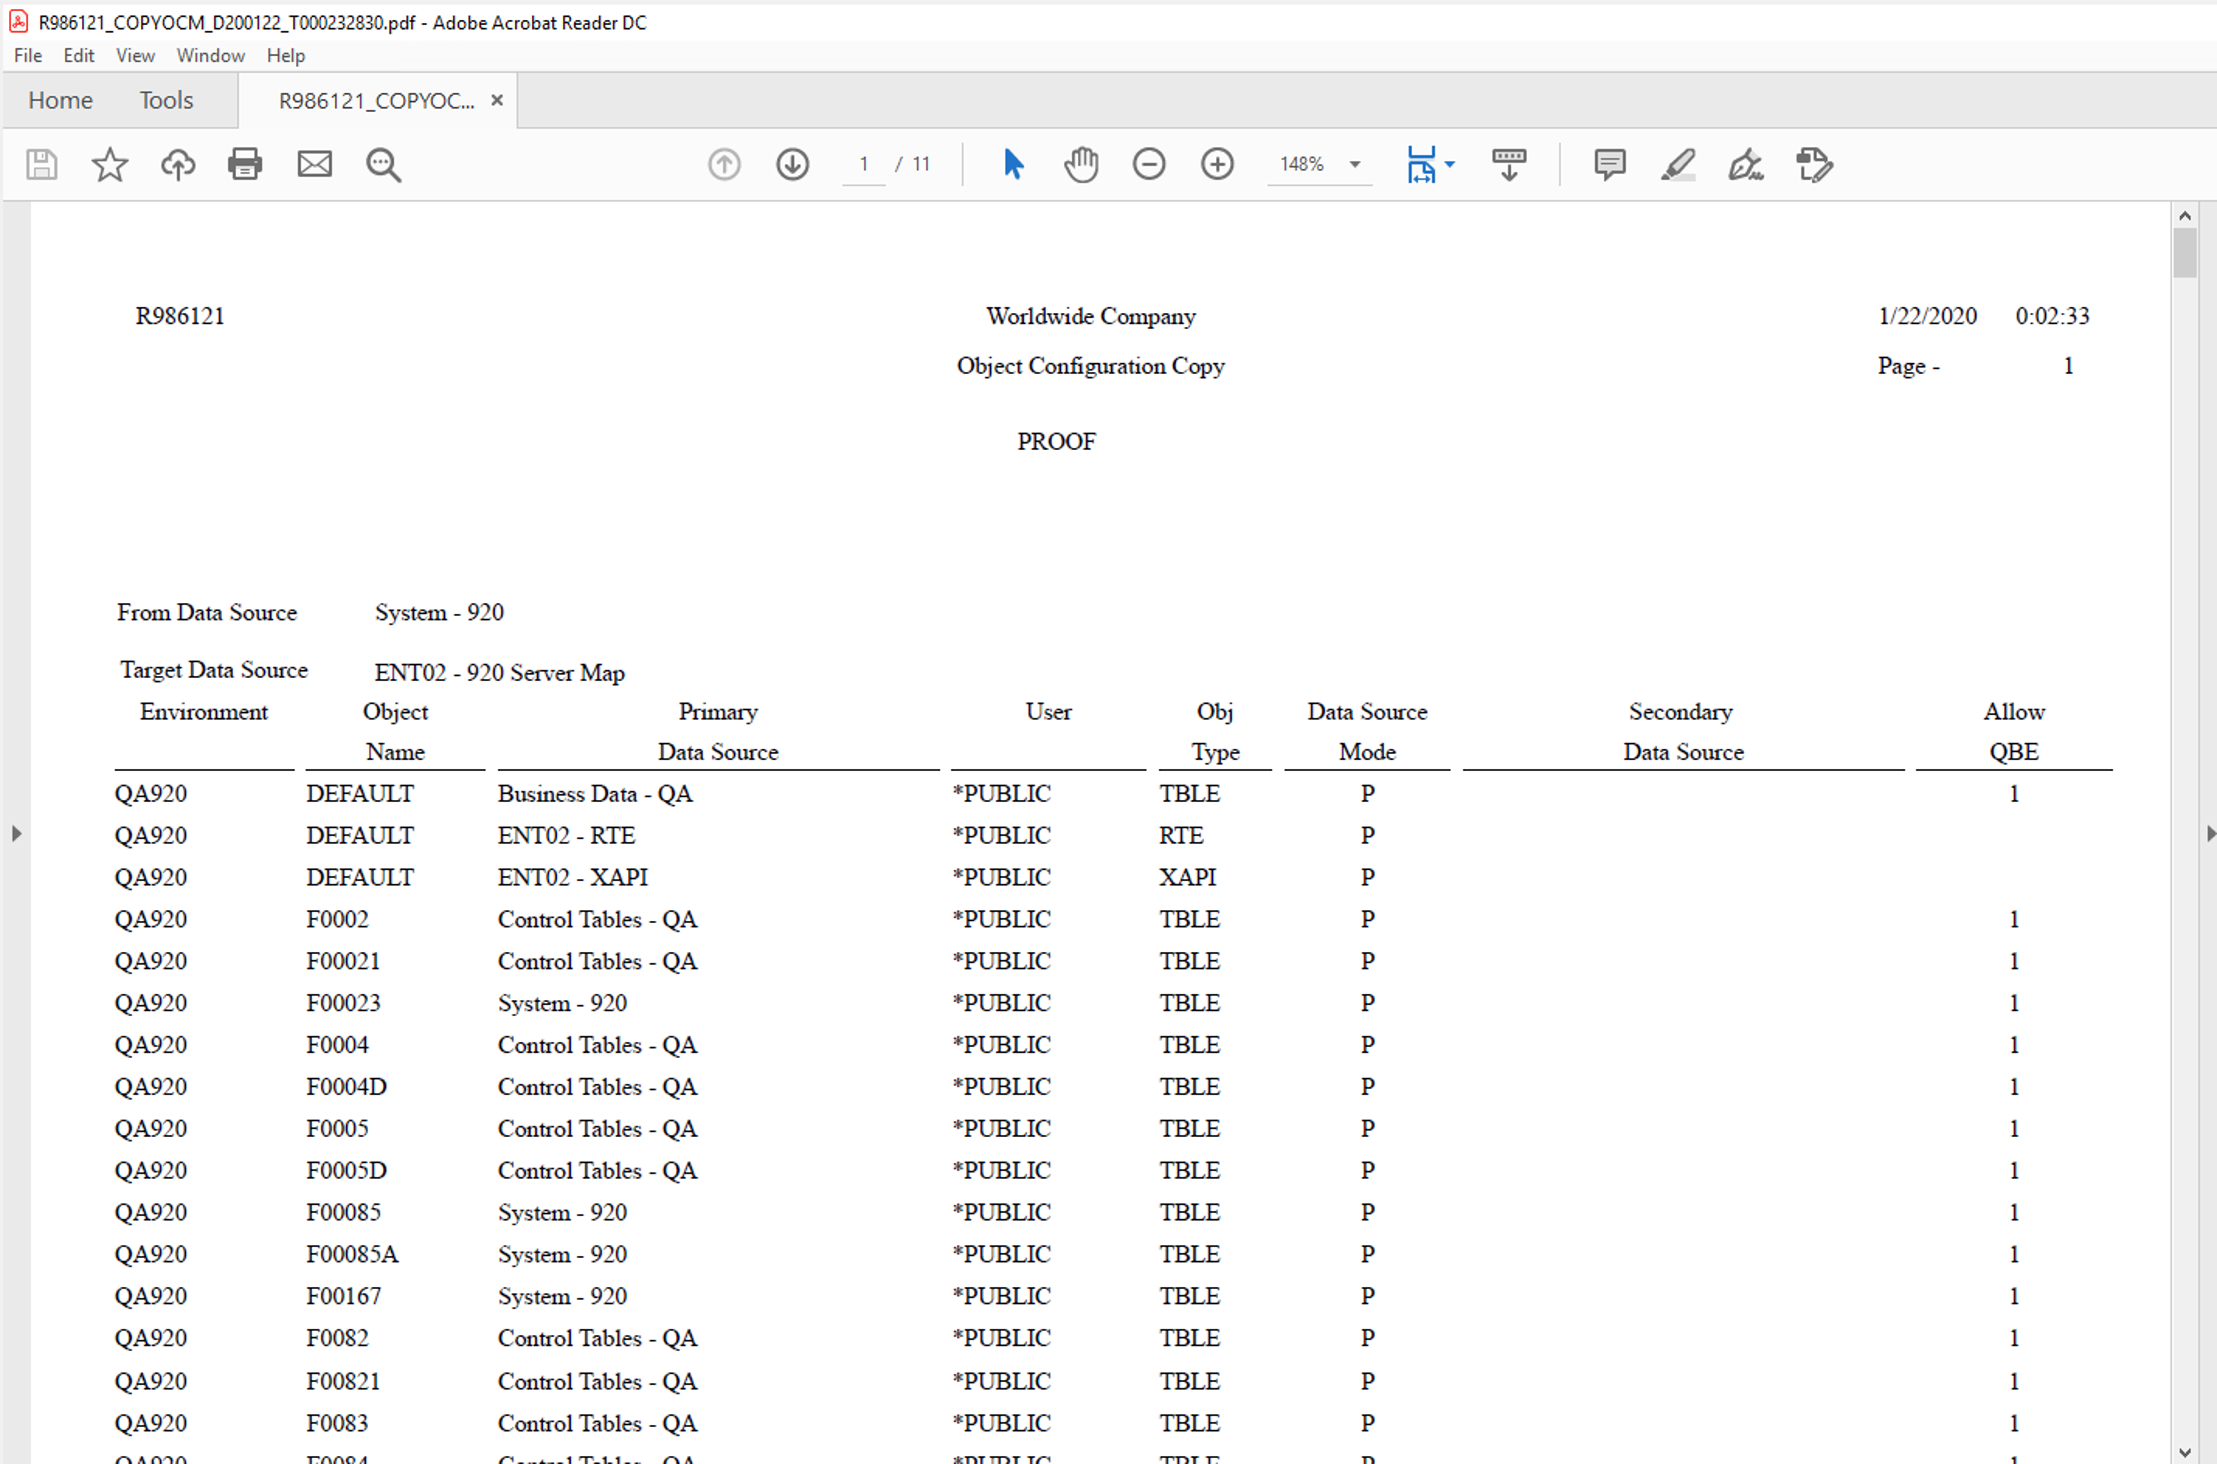This screenshot has height=1464, width=2217.
Task: Go to the next page arrow
Action: [792, 164]
